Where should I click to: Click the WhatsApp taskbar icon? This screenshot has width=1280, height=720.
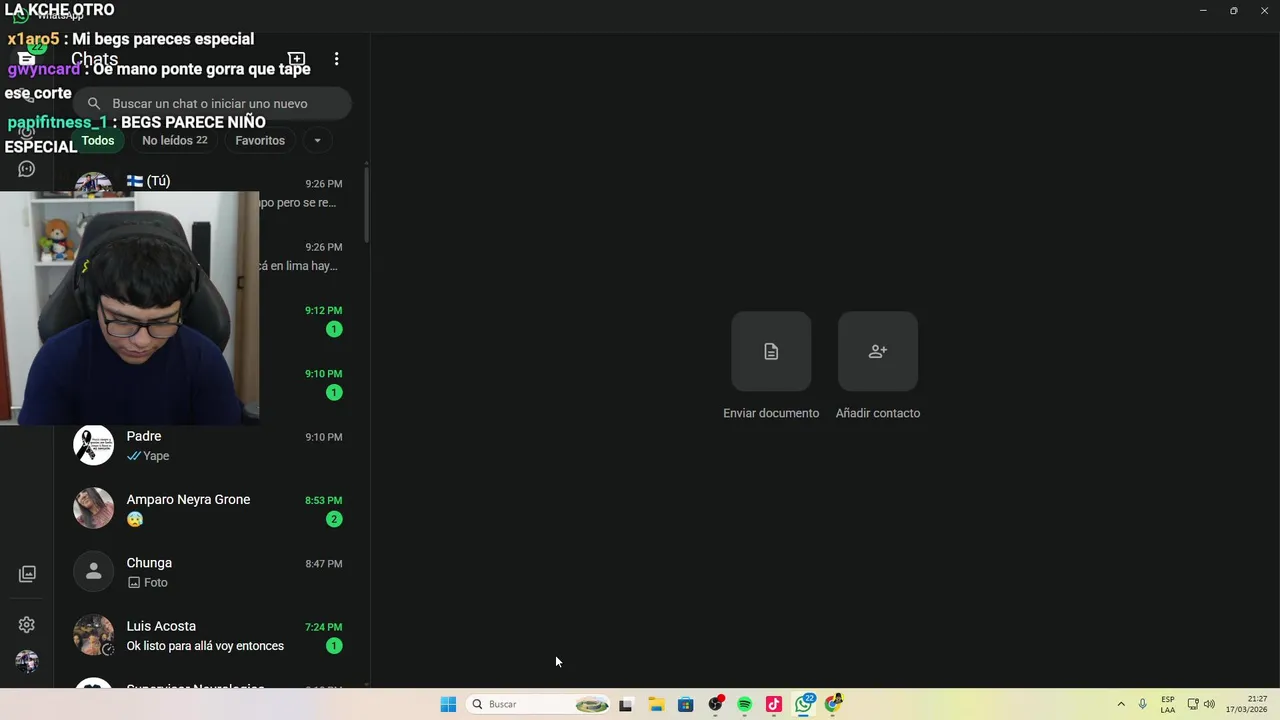point(803,704)
